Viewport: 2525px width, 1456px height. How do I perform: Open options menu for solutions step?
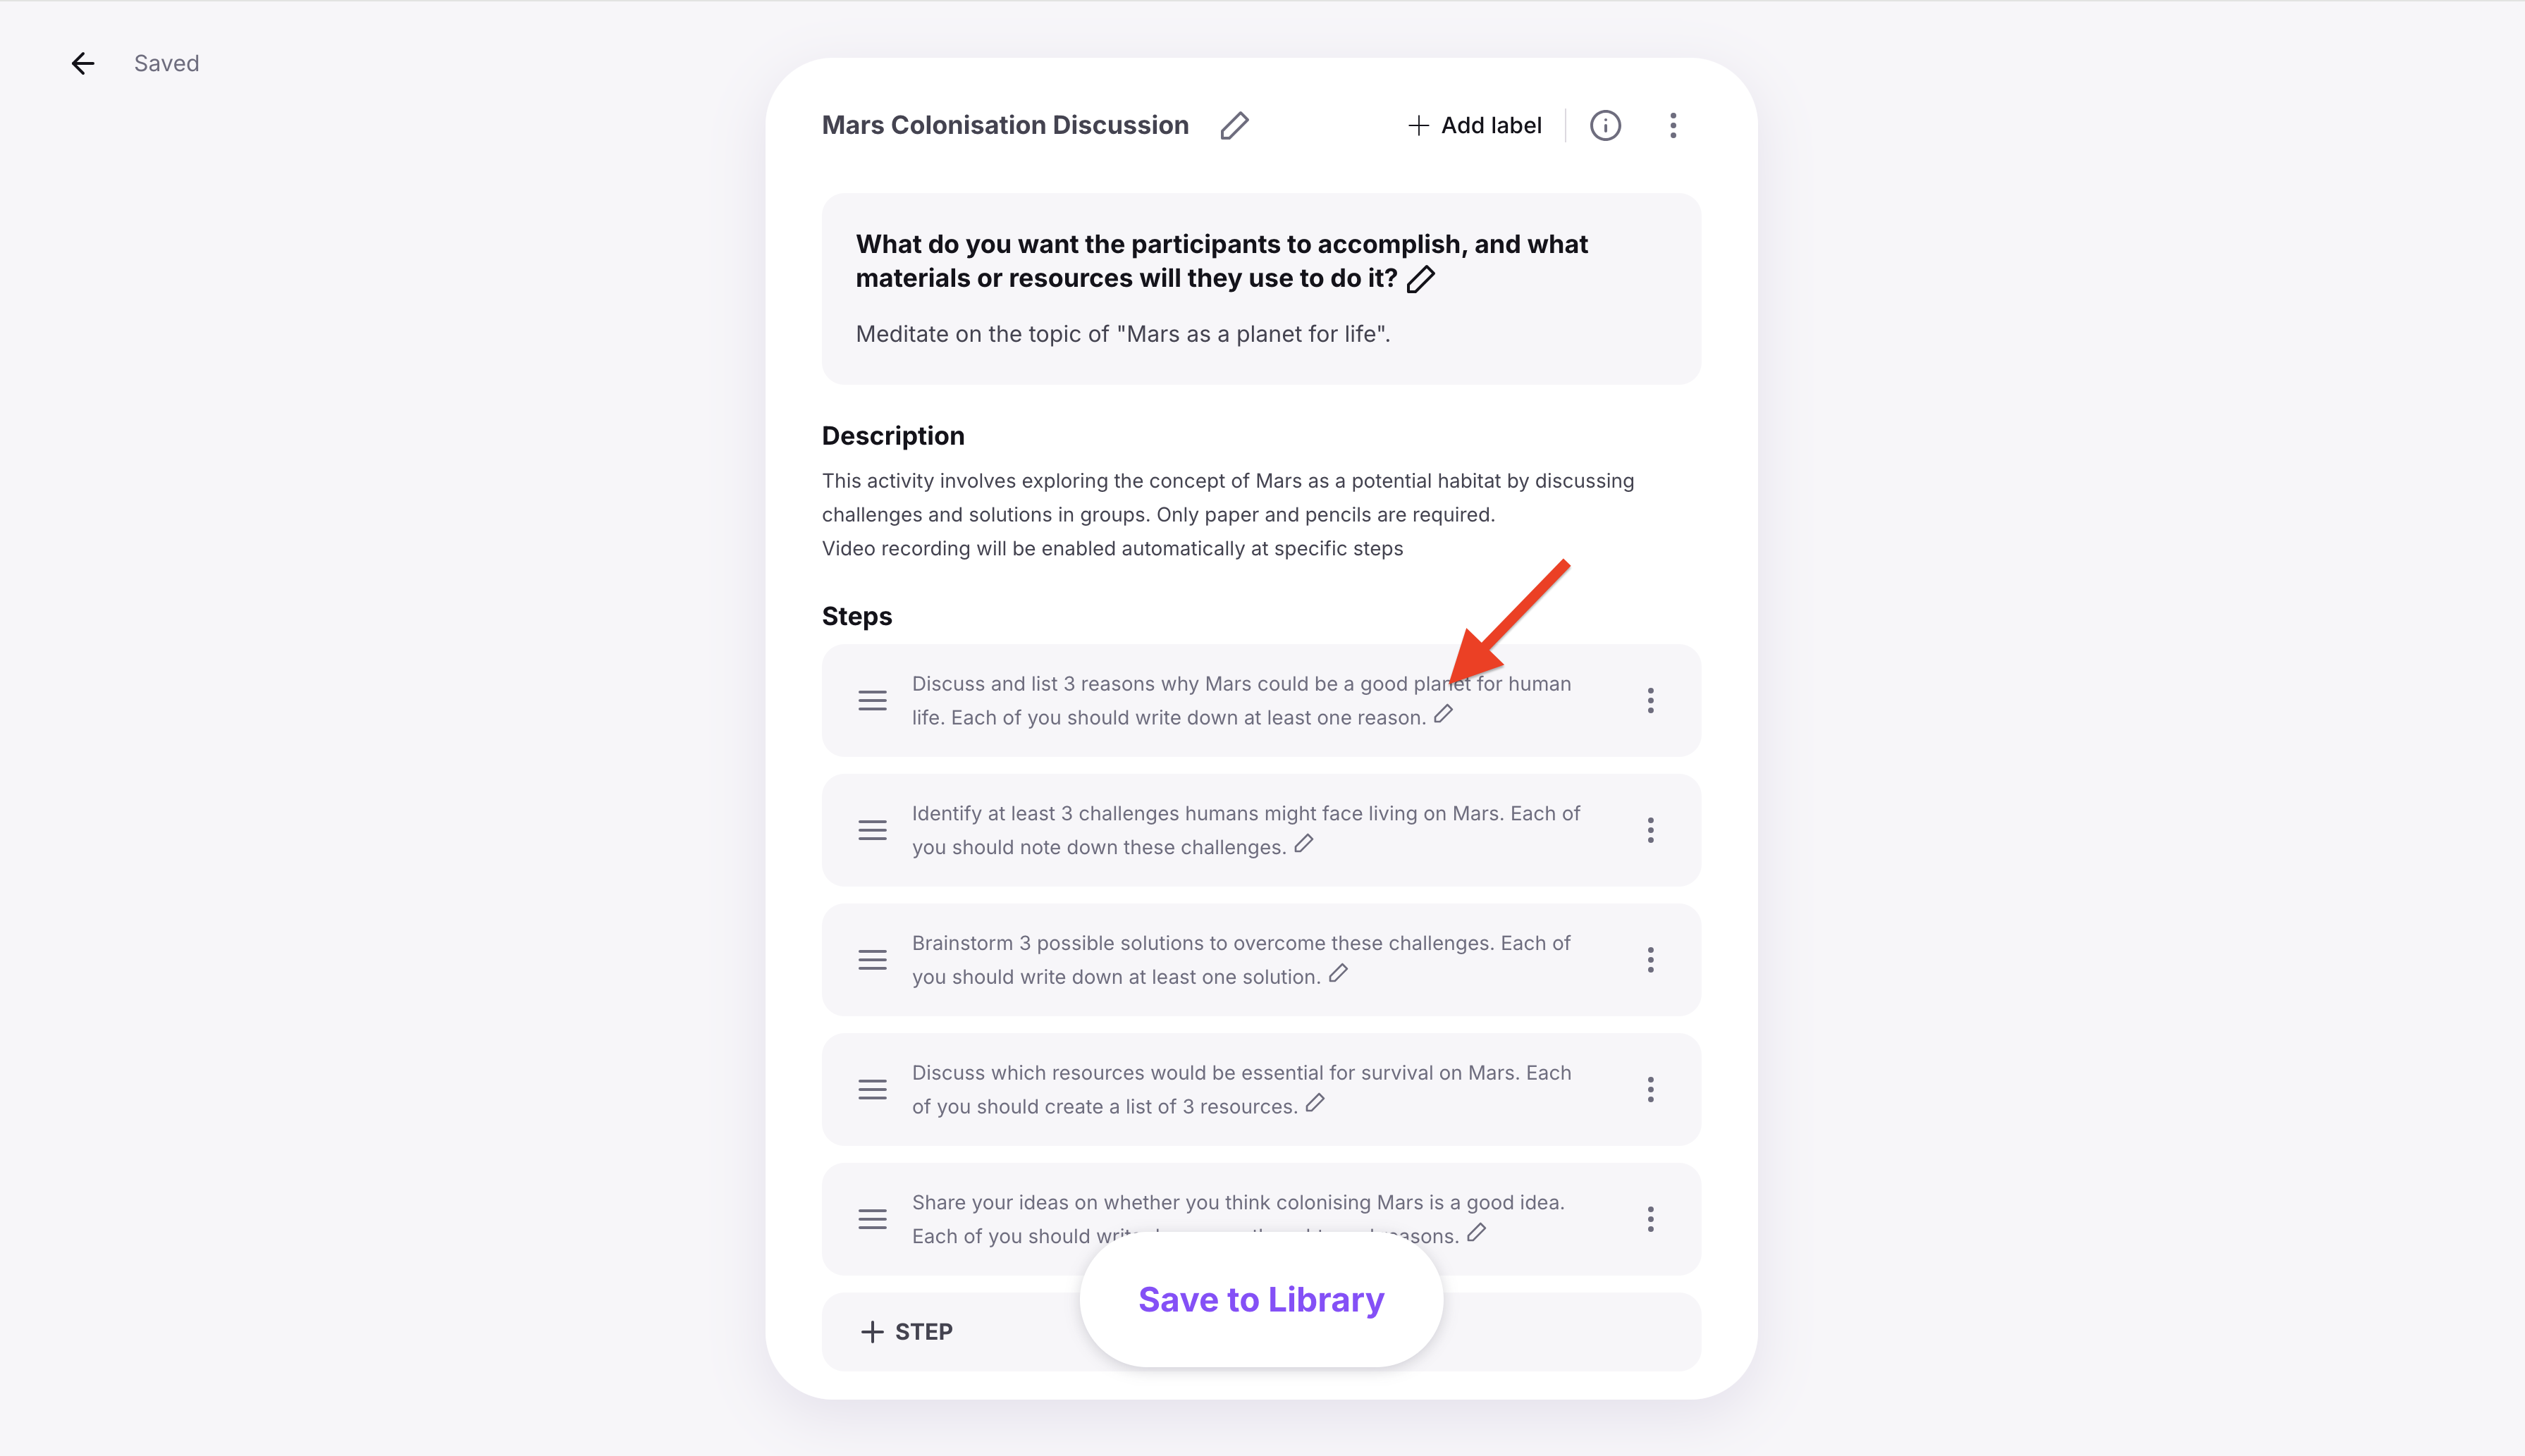[x=1650, y=960]
